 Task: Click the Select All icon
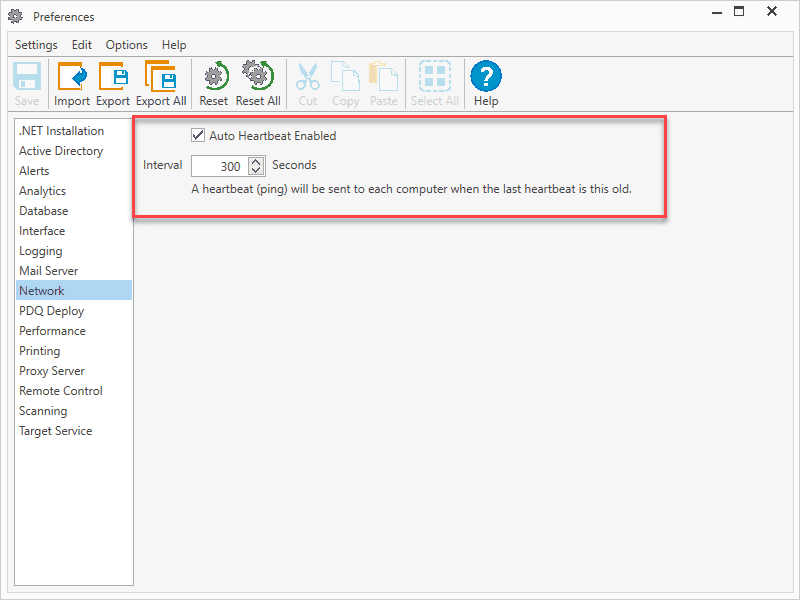point(435,77)
